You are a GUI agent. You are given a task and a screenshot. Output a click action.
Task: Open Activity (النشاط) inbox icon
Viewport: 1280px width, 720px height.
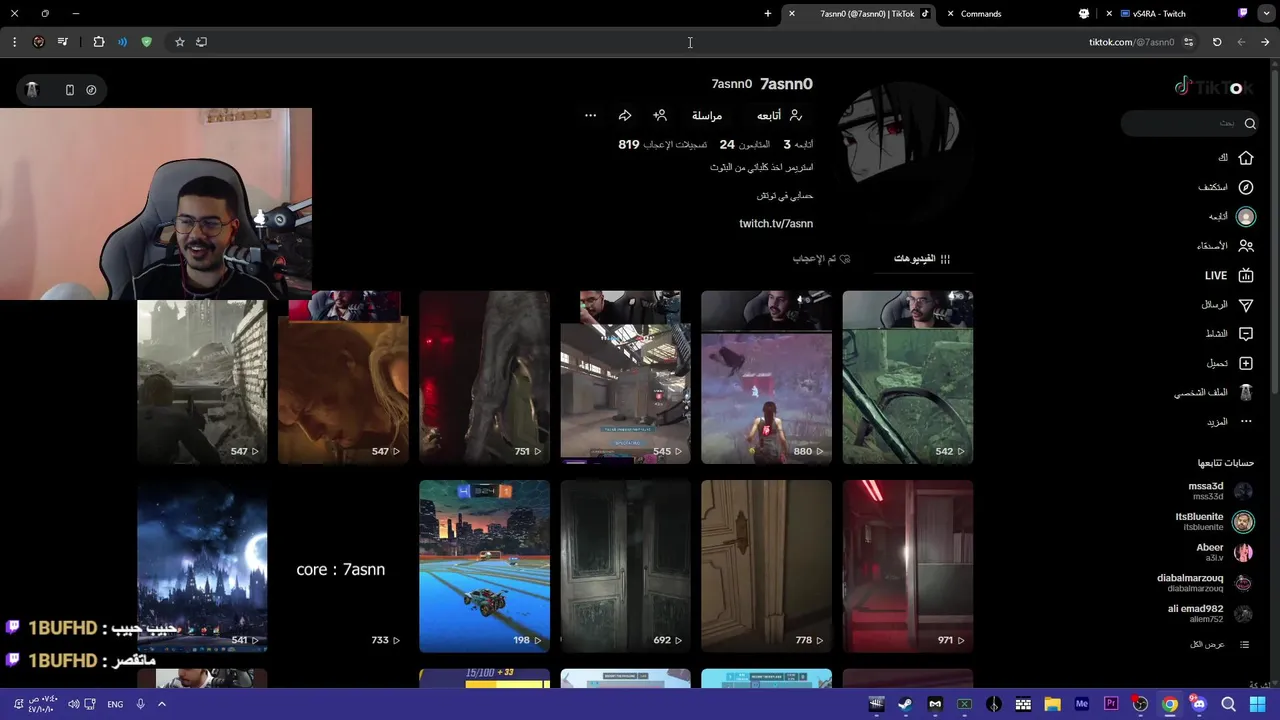coord(1246,334)
